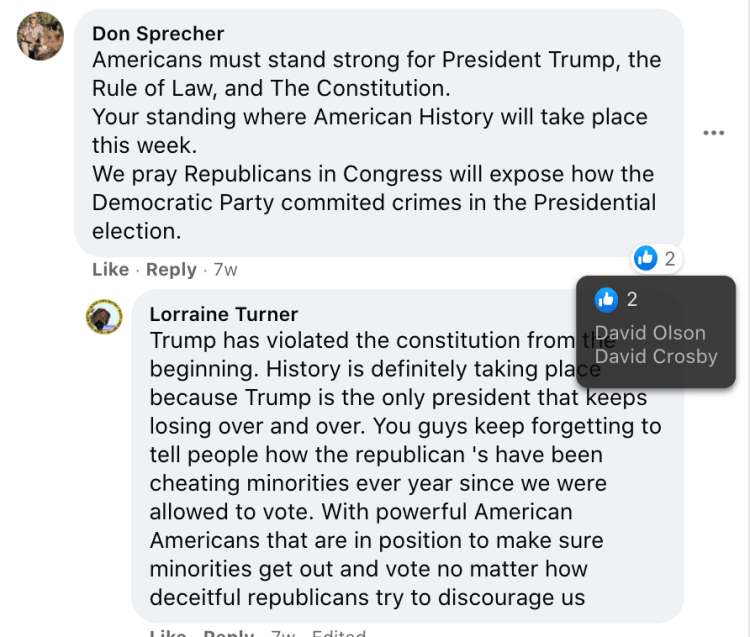Select David Olson in the reactions tooltip

[650, 333]
